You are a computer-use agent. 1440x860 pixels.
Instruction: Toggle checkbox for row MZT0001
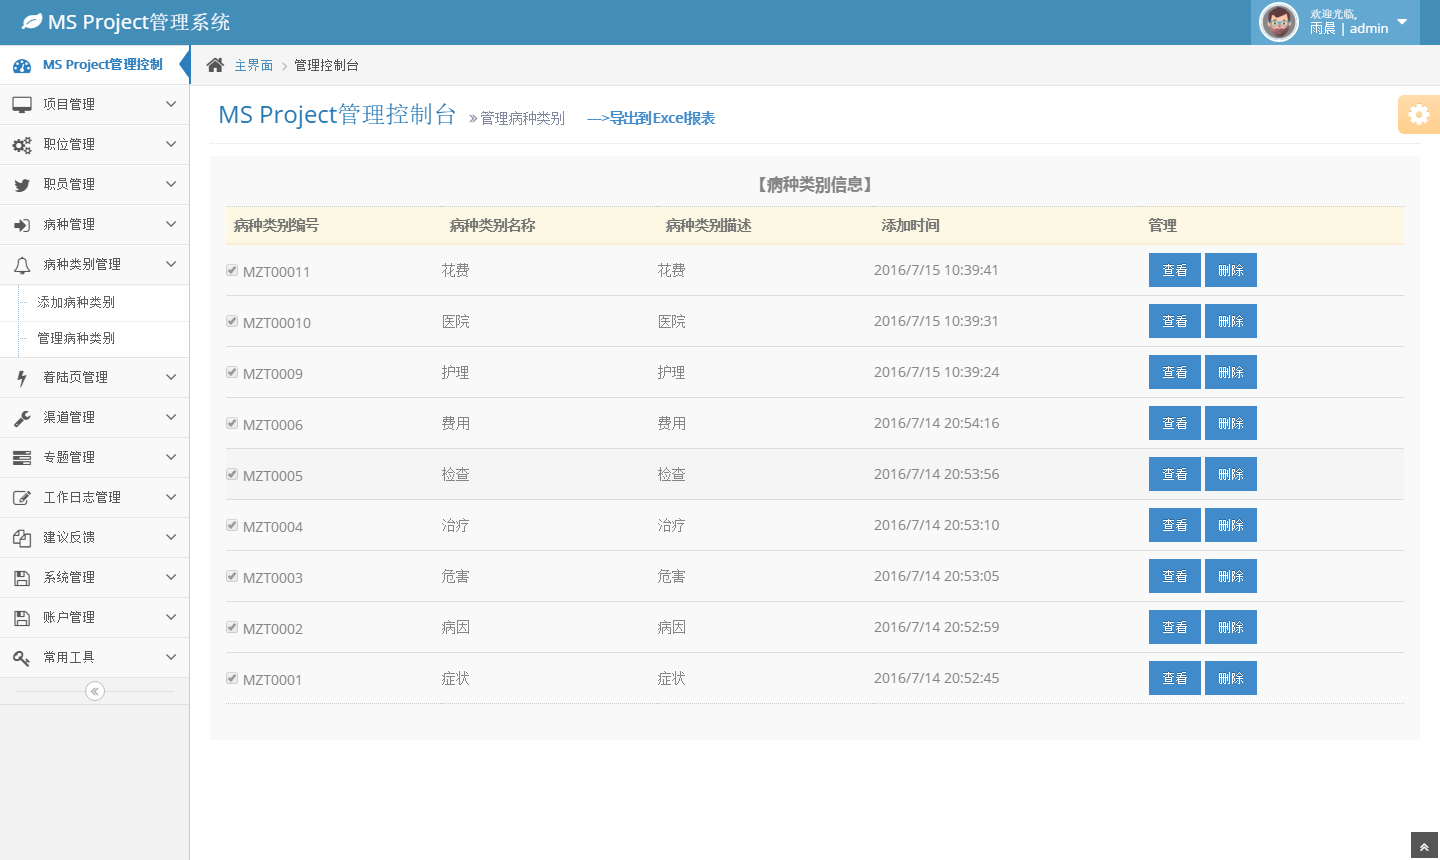(232, 678)
